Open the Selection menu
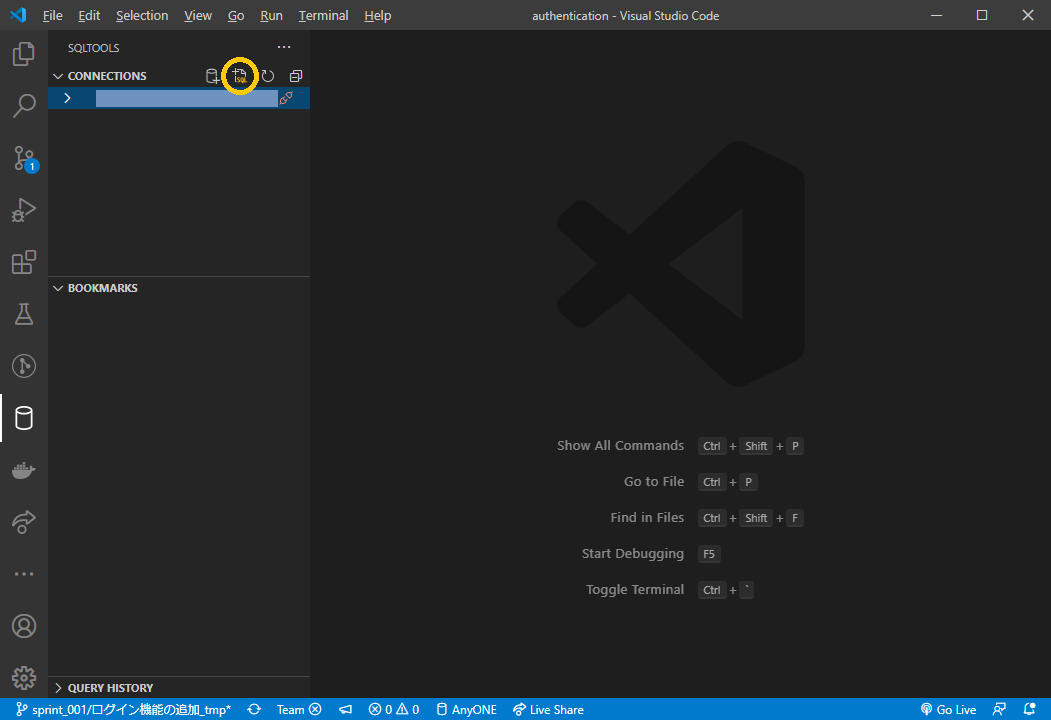The height and width of the screenshot is (720, 1051). pyautogui.click(x=141, y=15)
